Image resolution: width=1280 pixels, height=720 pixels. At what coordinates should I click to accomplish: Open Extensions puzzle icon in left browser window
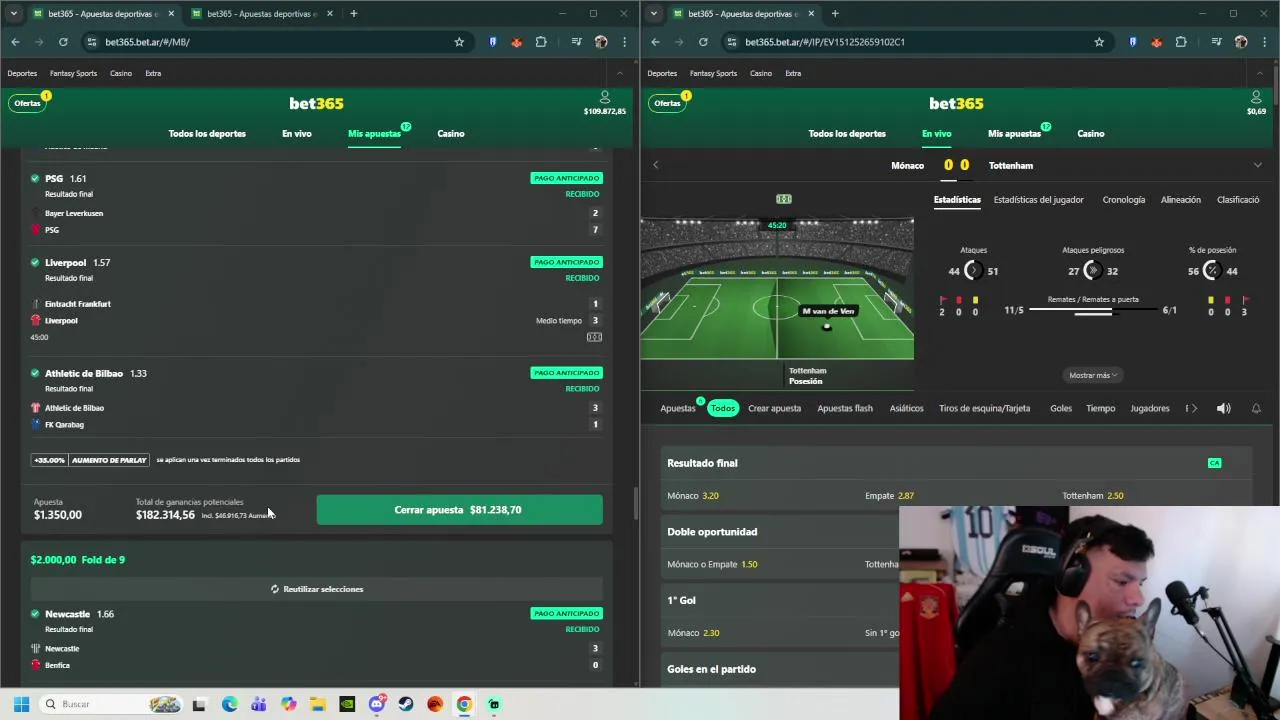pyautogui.click(x=541, y=42)
